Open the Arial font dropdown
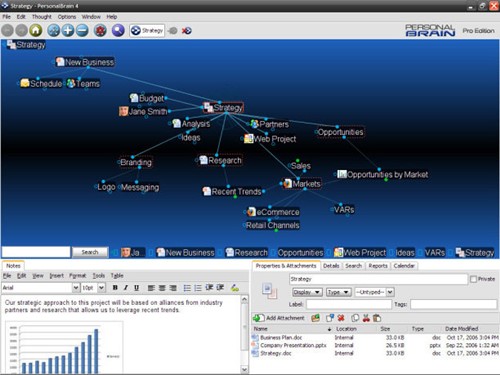 pyautogui.click(x=76, y=288)
